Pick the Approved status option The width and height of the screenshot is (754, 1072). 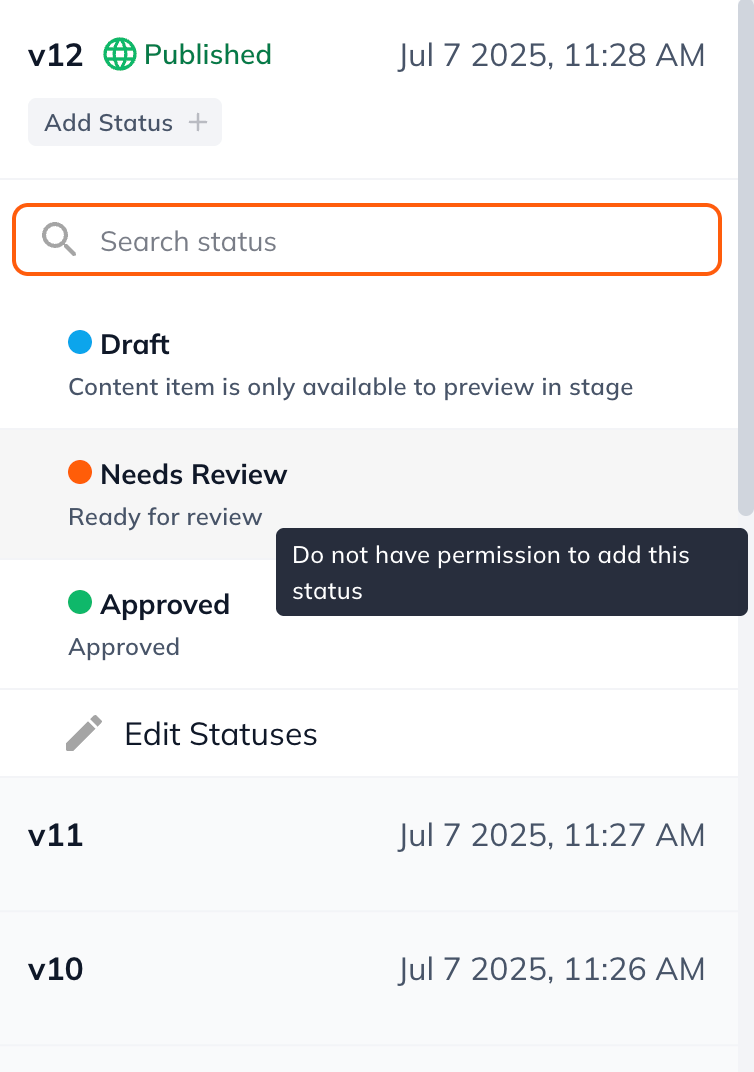pos(165,605)
